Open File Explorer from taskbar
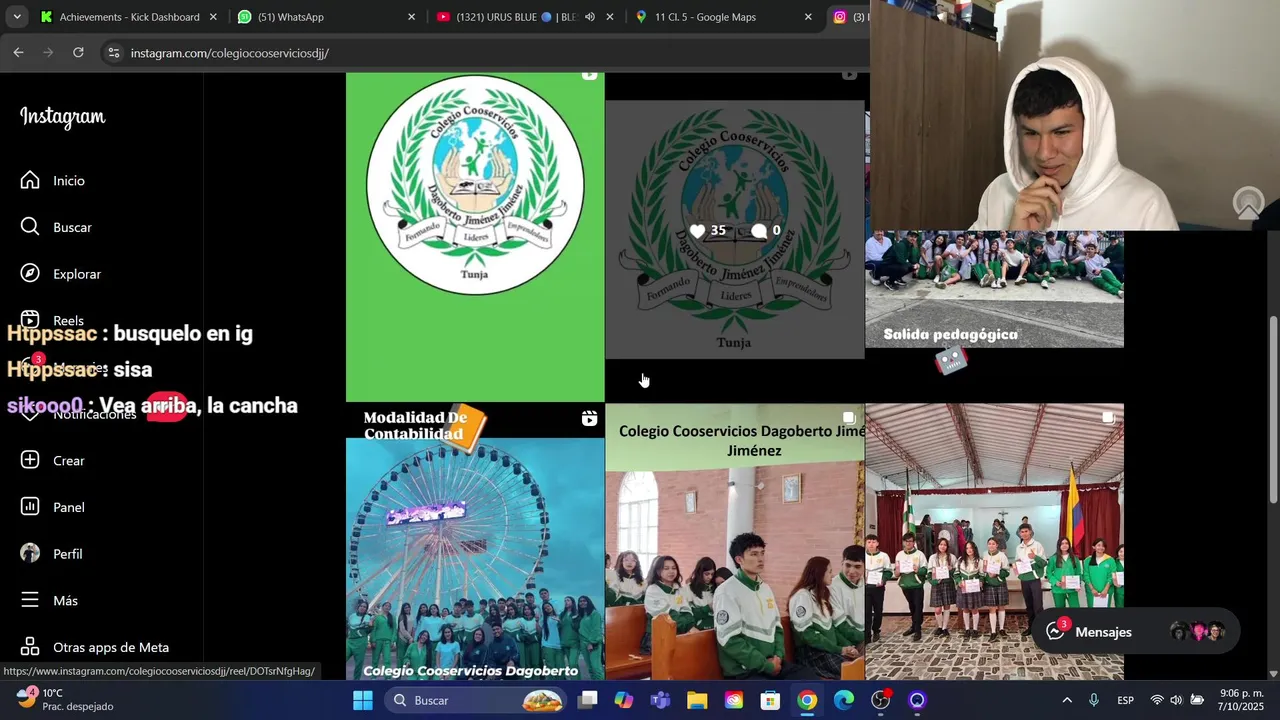 click(697, 700)
